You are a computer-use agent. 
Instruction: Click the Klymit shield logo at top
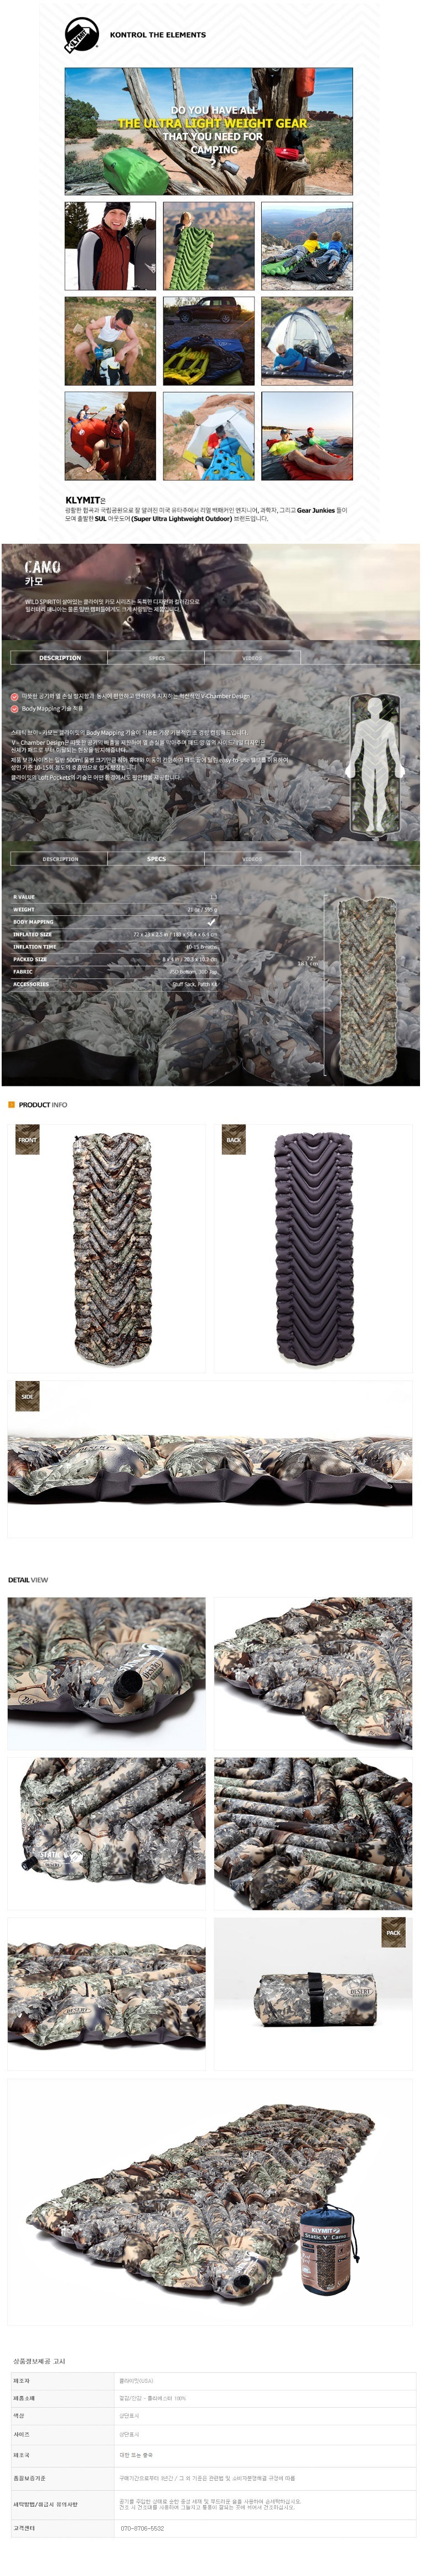point(82,35)
